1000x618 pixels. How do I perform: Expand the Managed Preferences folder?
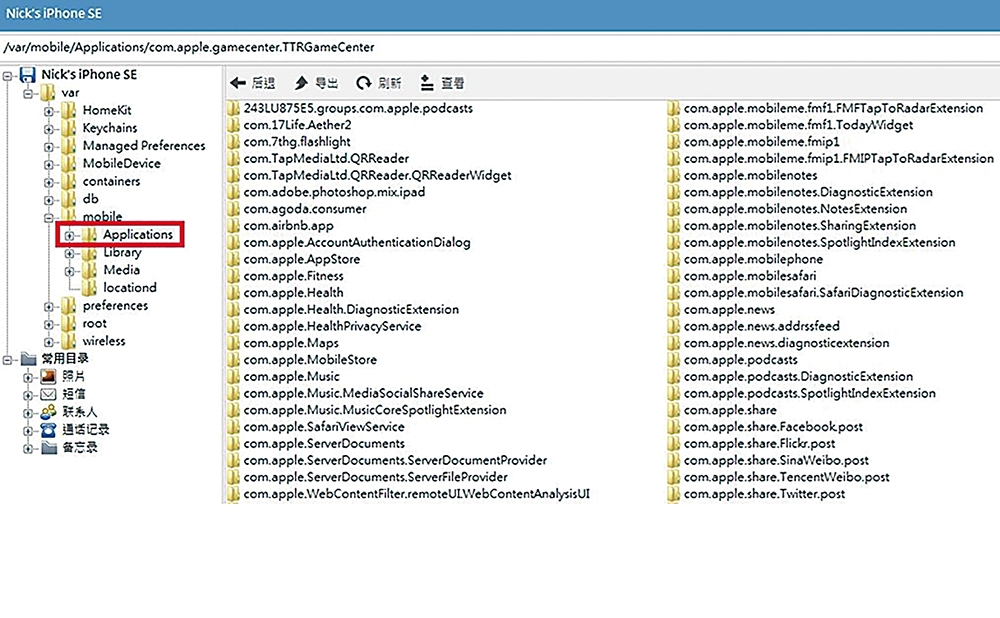click(x=48, y=147)
